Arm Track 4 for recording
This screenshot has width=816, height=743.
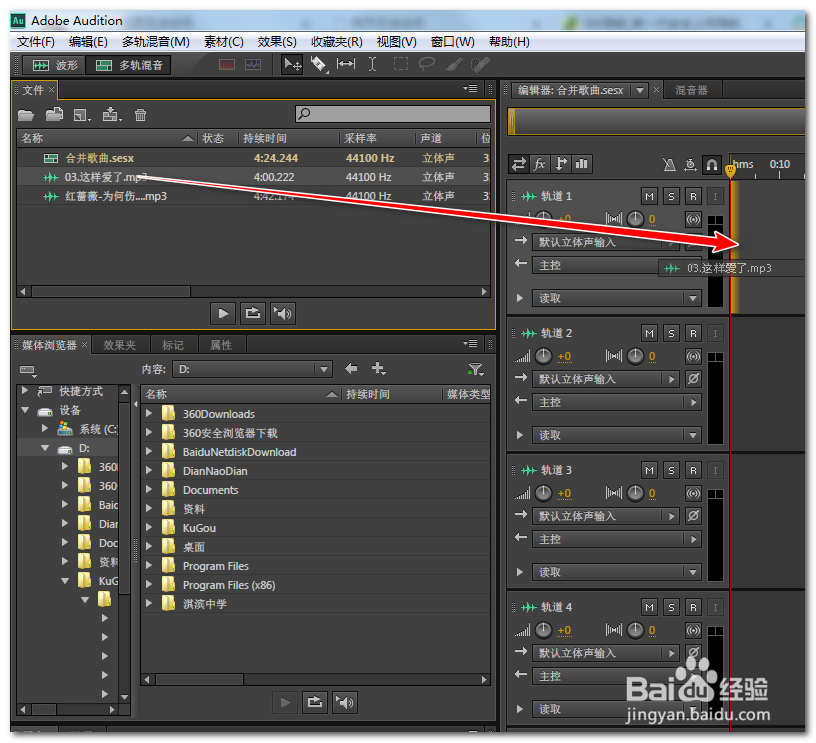coord(693,607)
